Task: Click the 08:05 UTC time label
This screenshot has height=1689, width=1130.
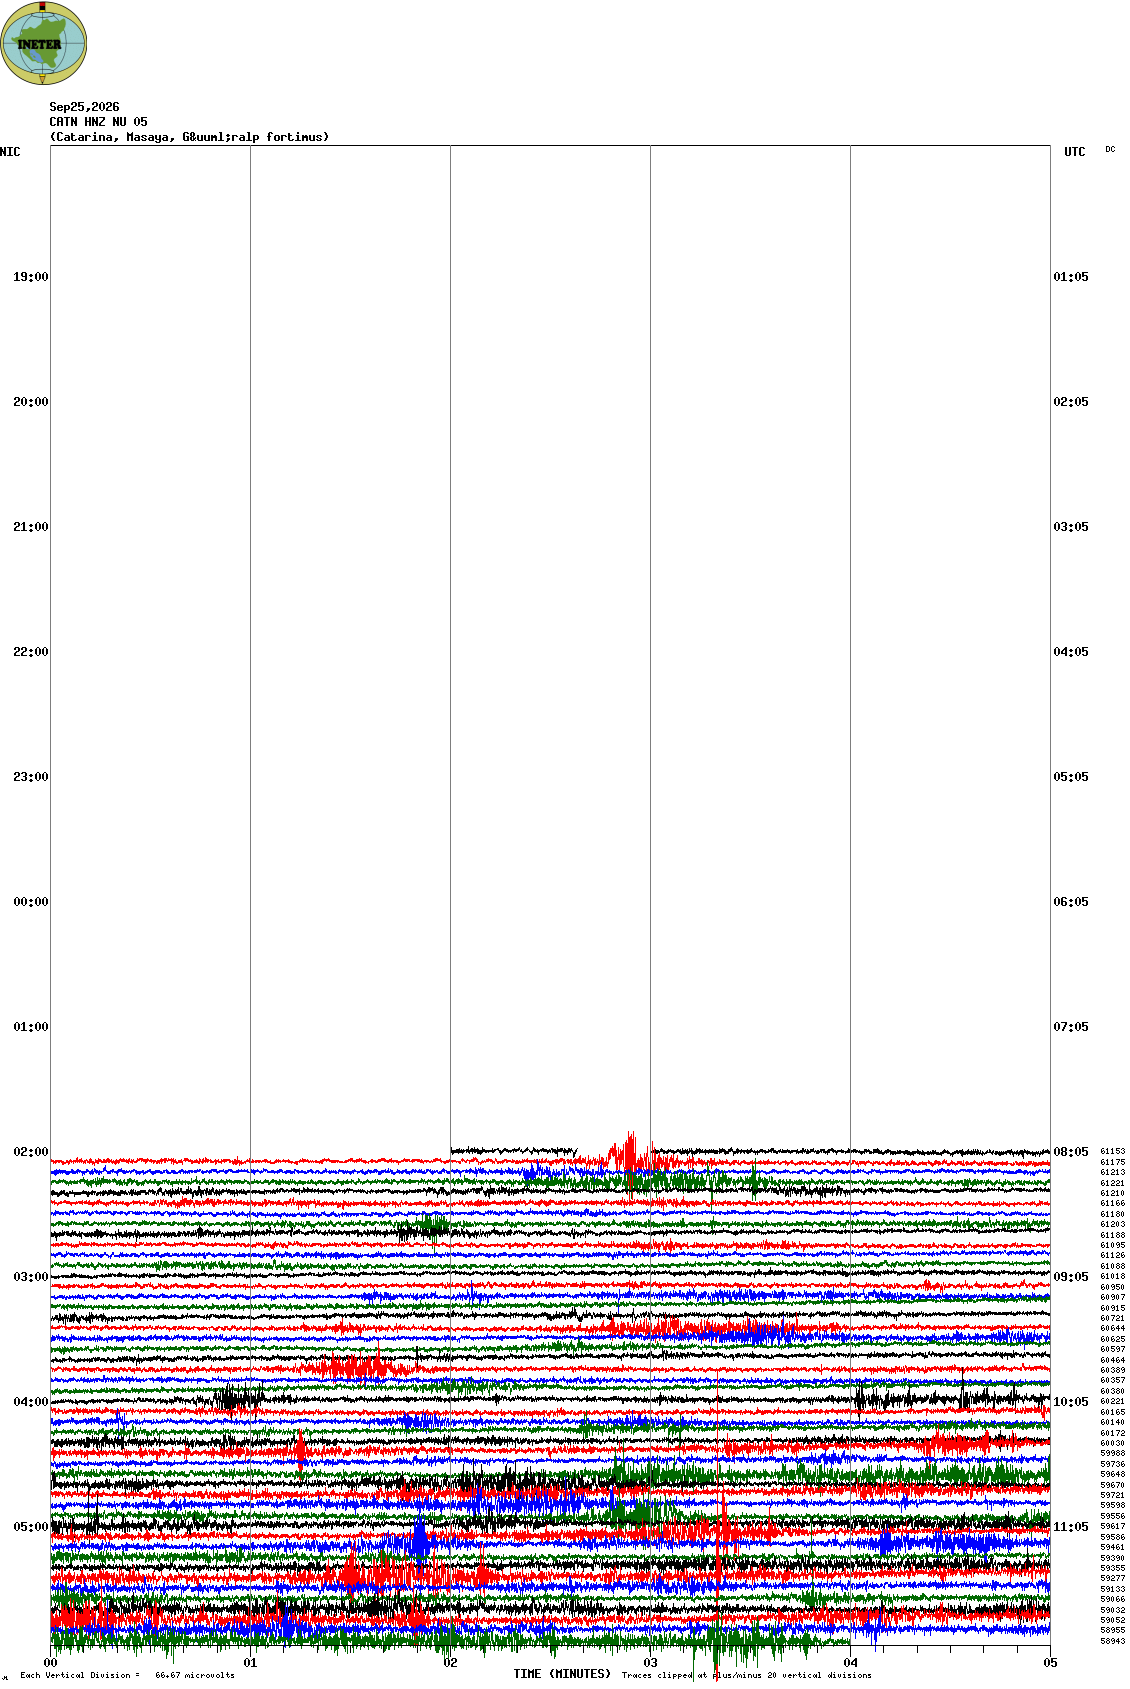Action: [x=1071, y=1152]
